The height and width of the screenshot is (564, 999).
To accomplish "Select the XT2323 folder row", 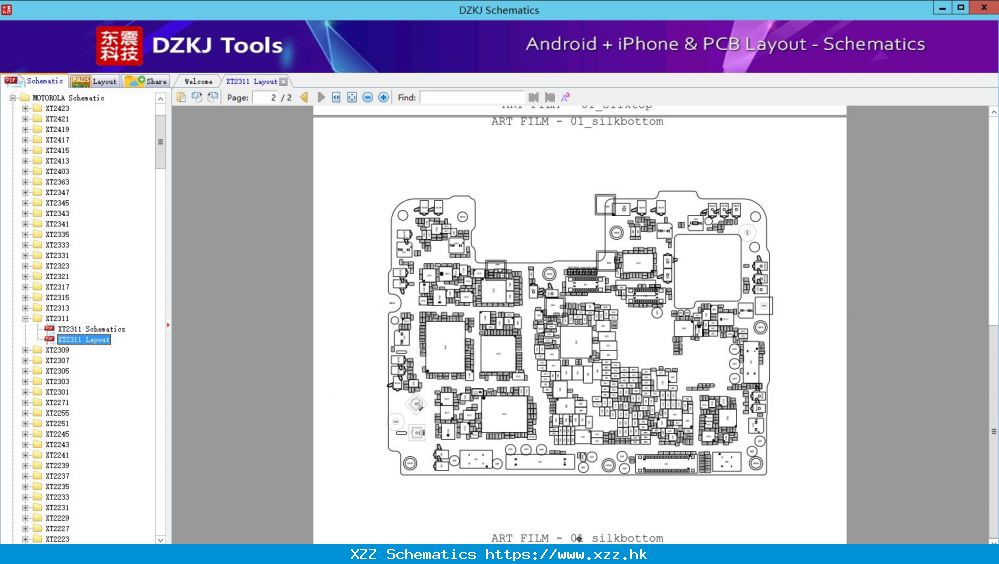I will [57, 266].
